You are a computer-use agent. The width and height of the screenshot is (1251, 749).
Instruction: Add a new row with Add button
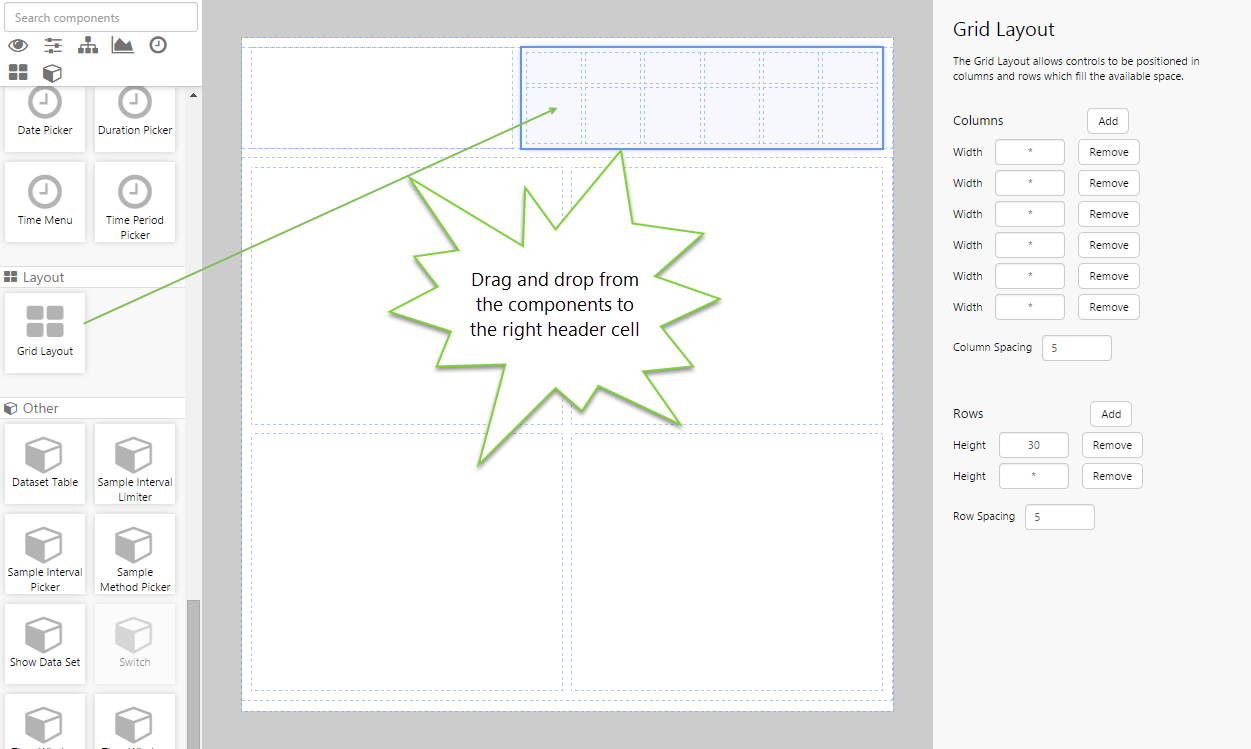[x=1111, y=414]
